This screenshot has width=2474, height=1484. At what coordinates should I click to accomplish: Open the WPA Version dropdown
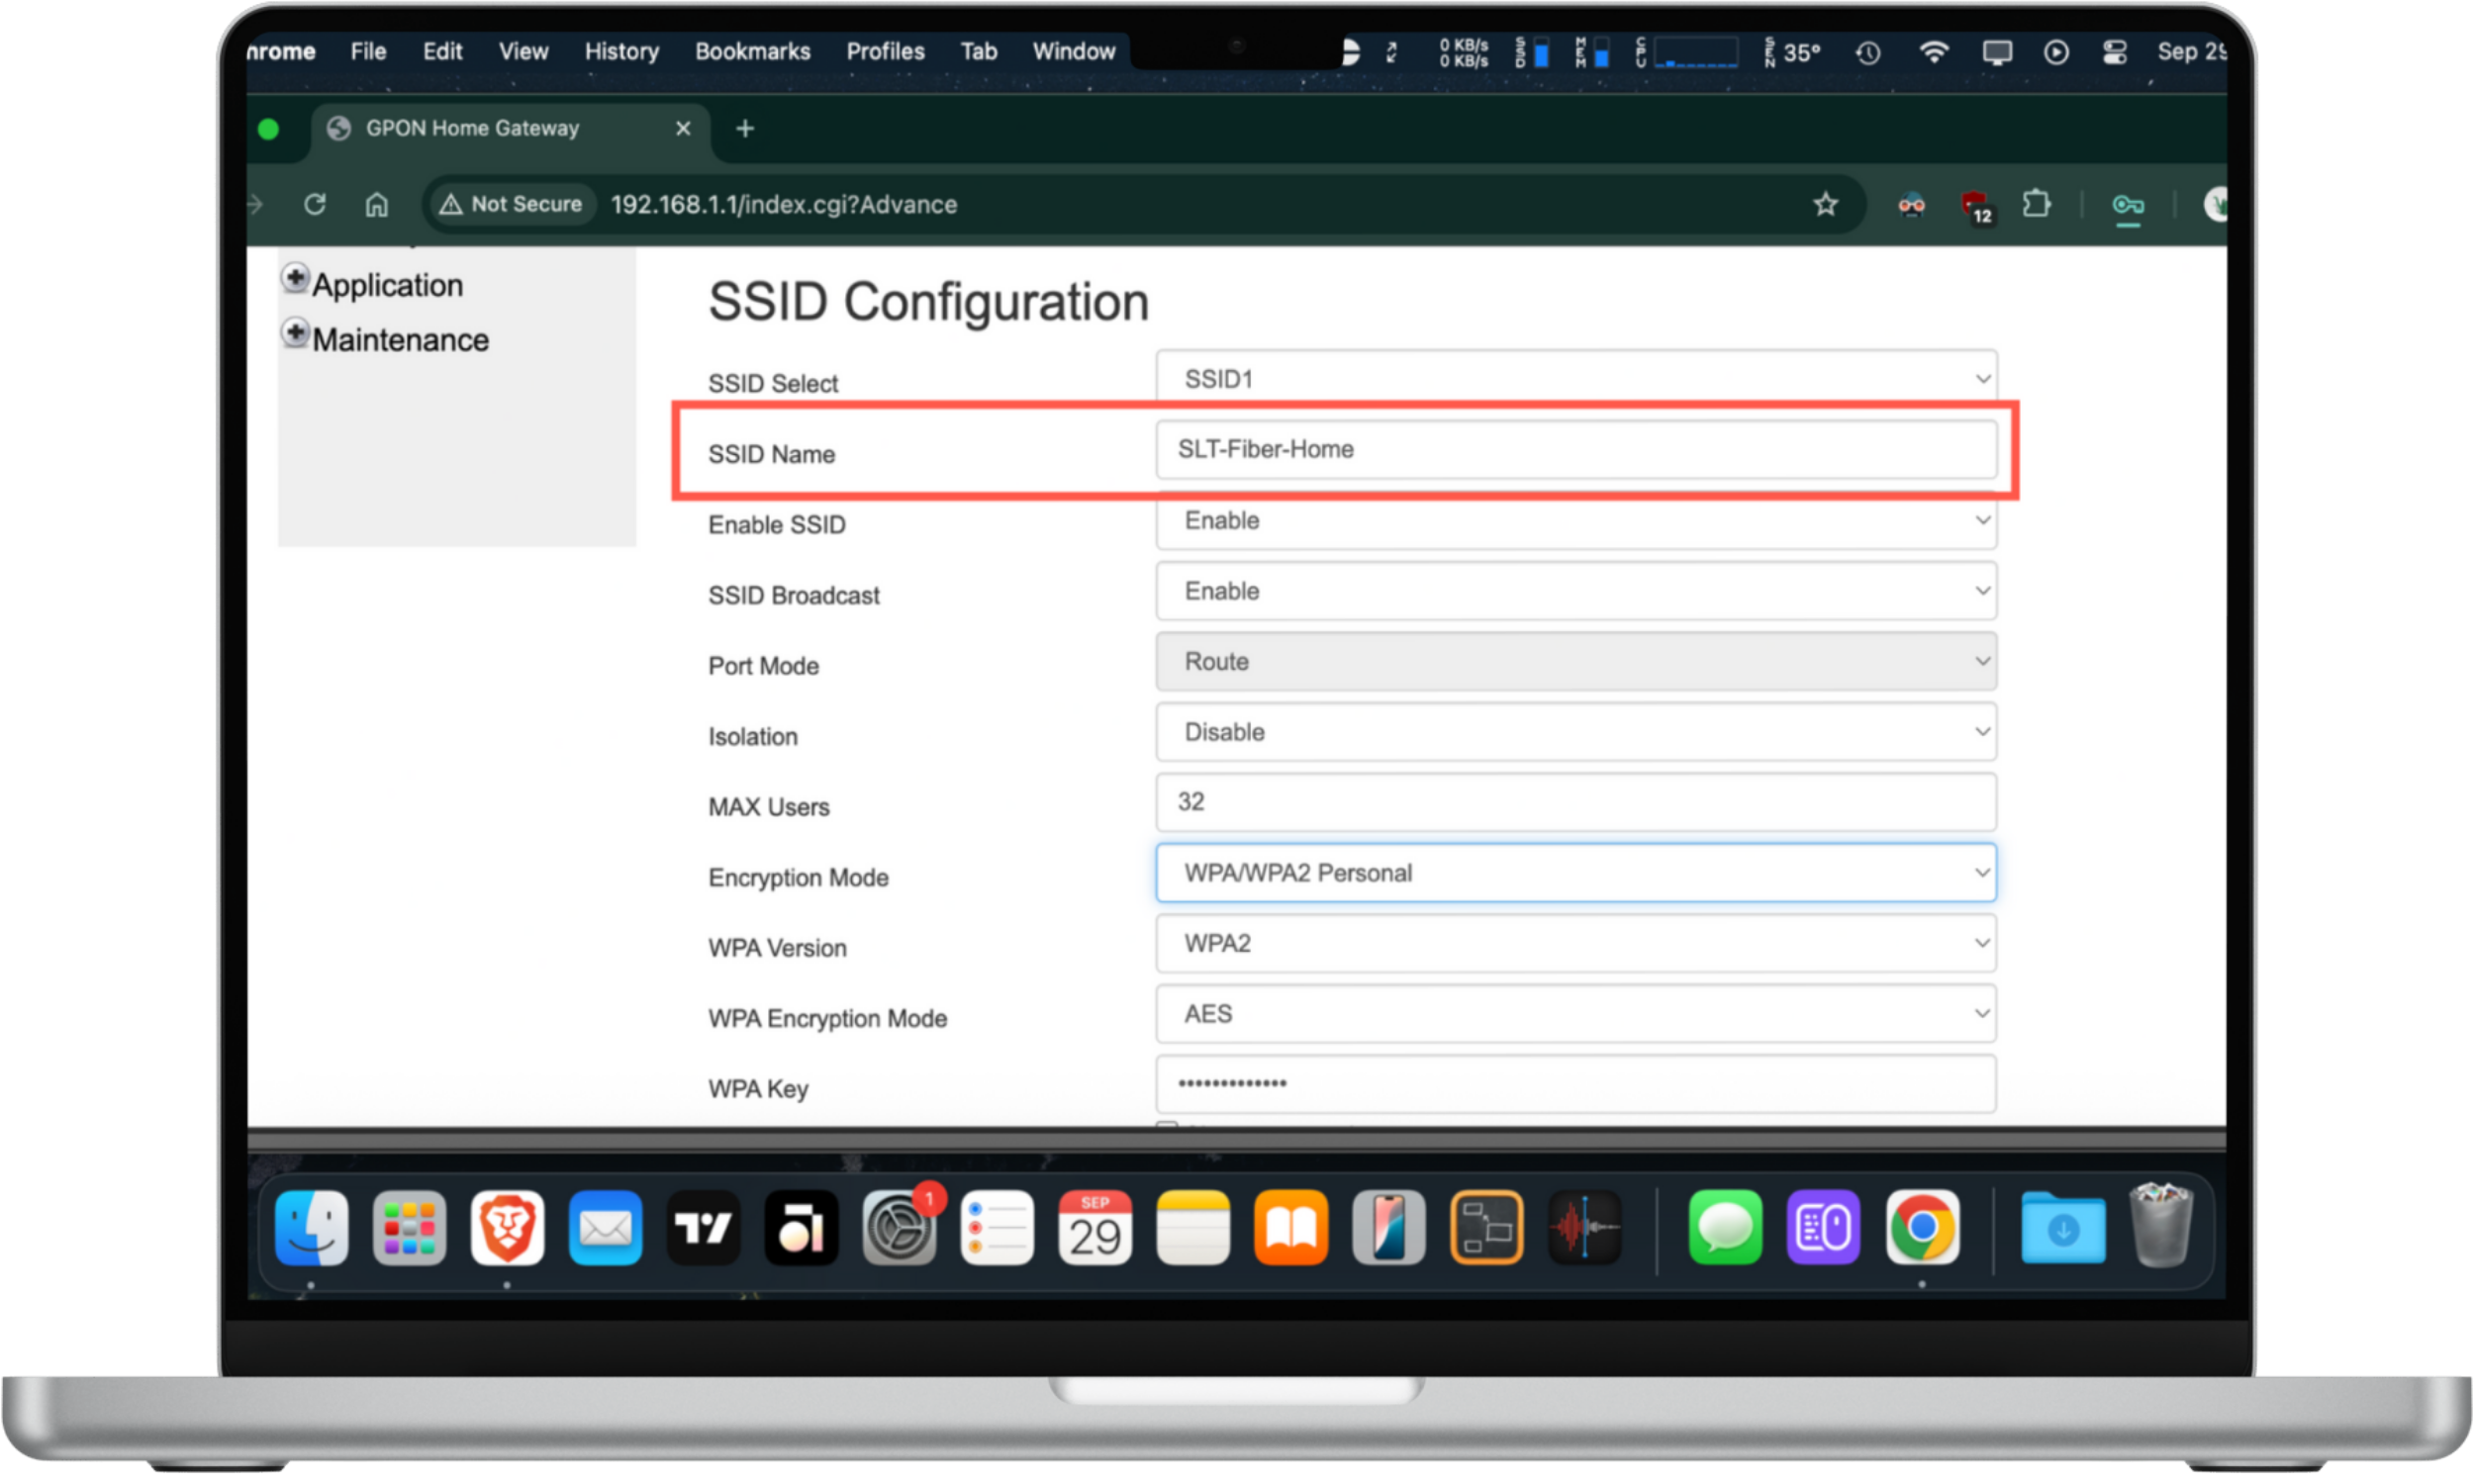pyautogui.click(x=1576, y=943)
